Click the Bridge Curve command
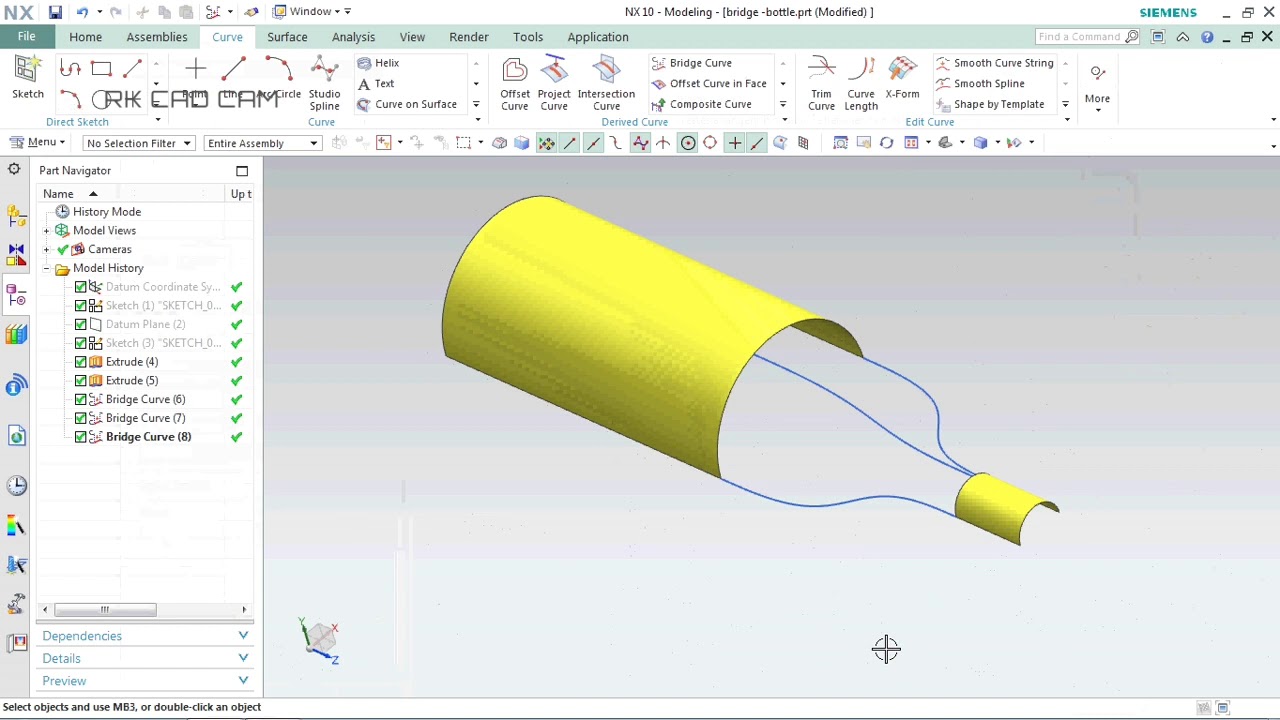The image size is (1280, 720). click(692, 63)
